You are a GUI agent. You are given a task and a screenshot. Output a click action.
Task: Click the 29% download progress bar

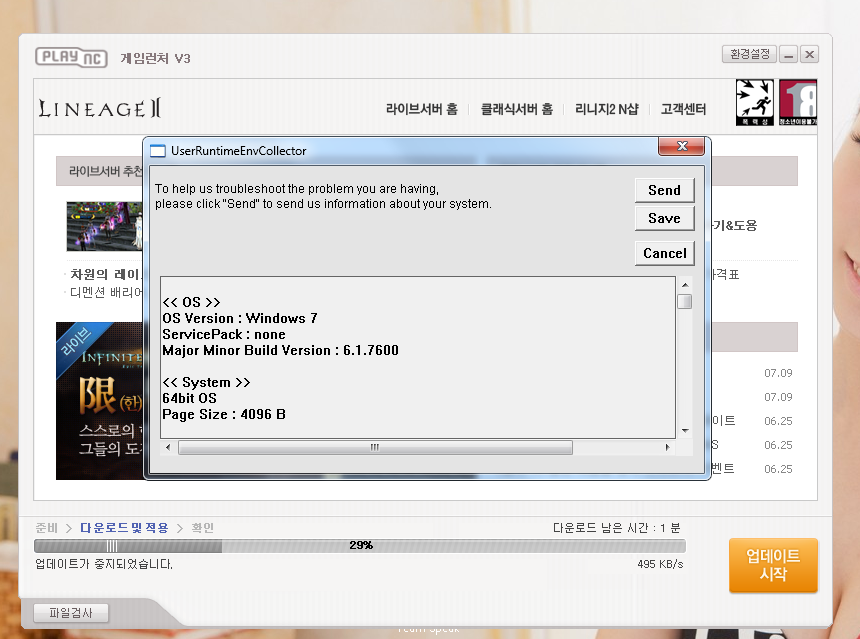[360, 546]
